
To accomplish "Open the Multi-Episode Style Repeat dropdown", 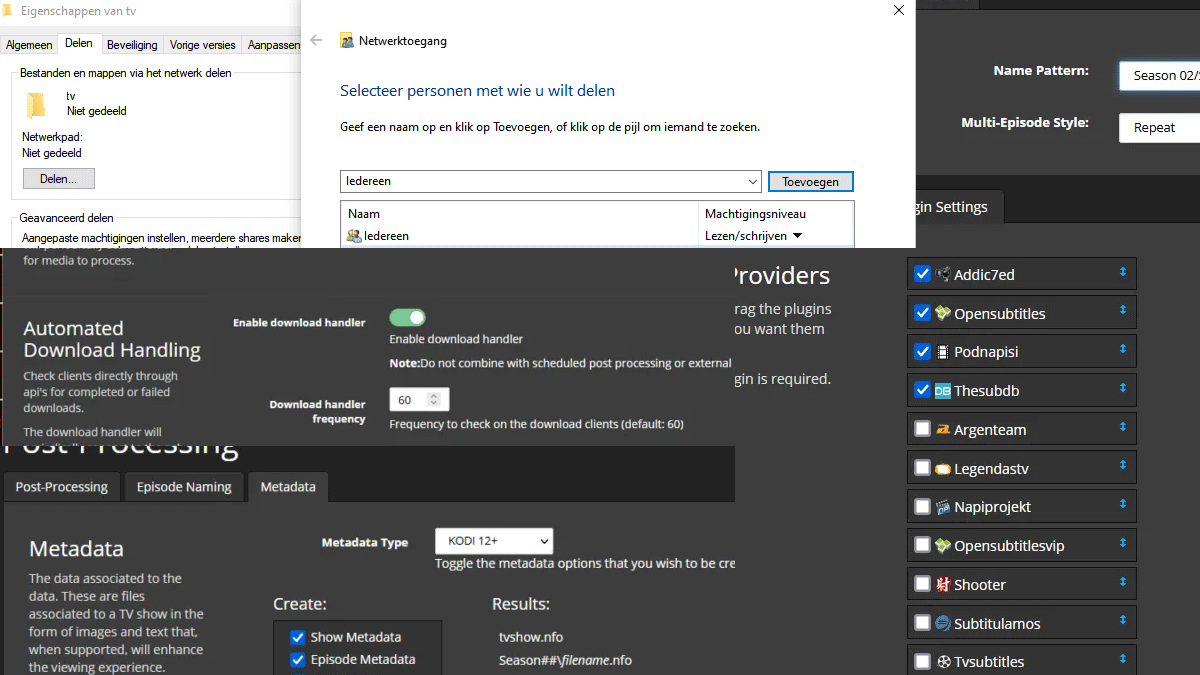I will pos(1158,128).
